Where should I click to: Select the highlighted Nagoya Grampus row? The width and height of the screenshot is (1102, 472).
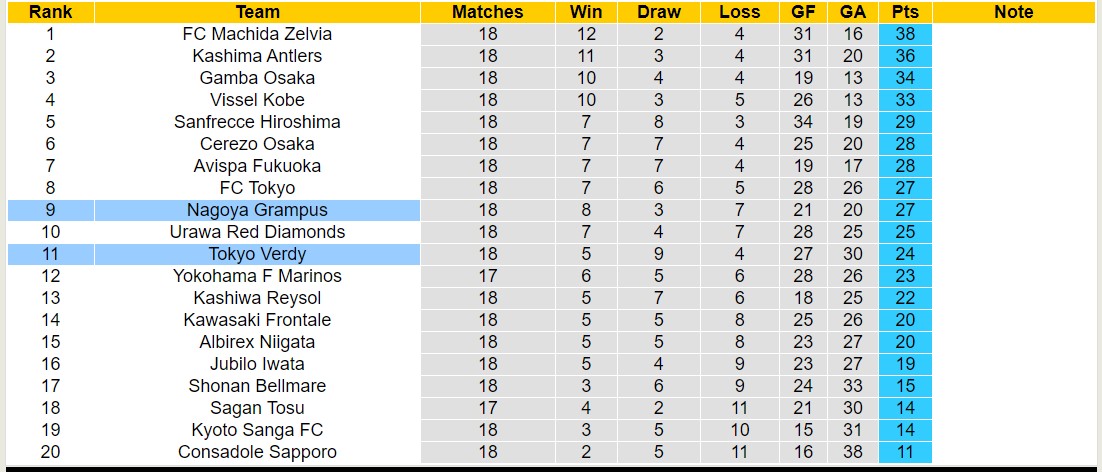pos(257,210)
